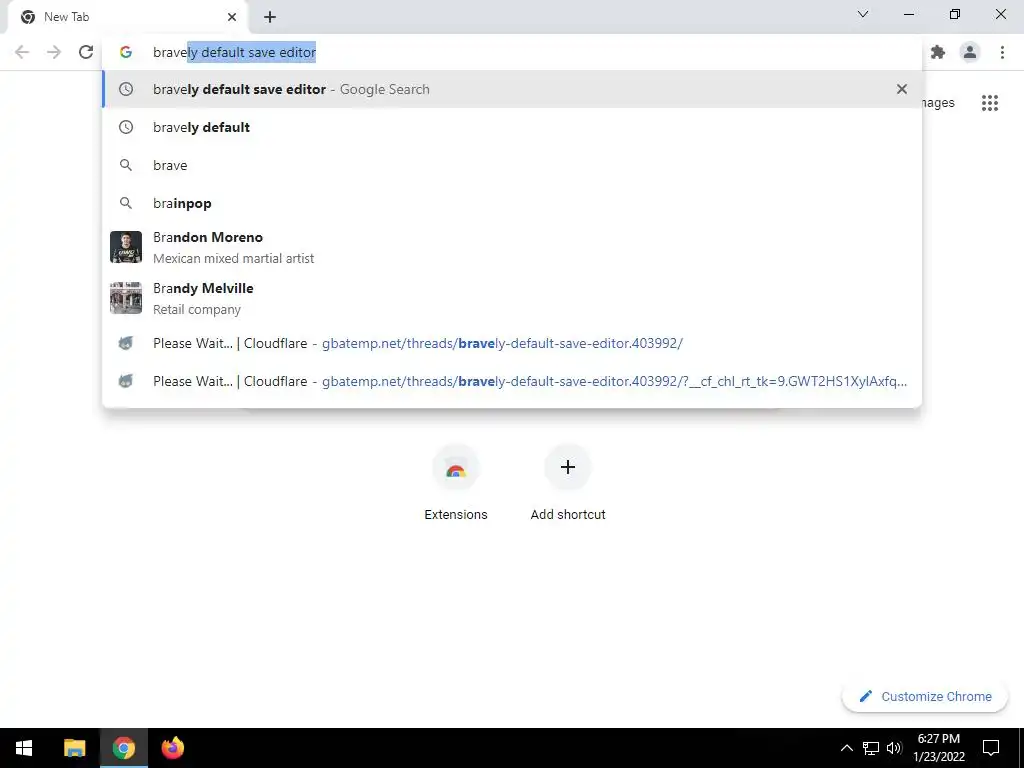Open Google apps grid icon
The image size is (1024, 768).
[990, 103]
